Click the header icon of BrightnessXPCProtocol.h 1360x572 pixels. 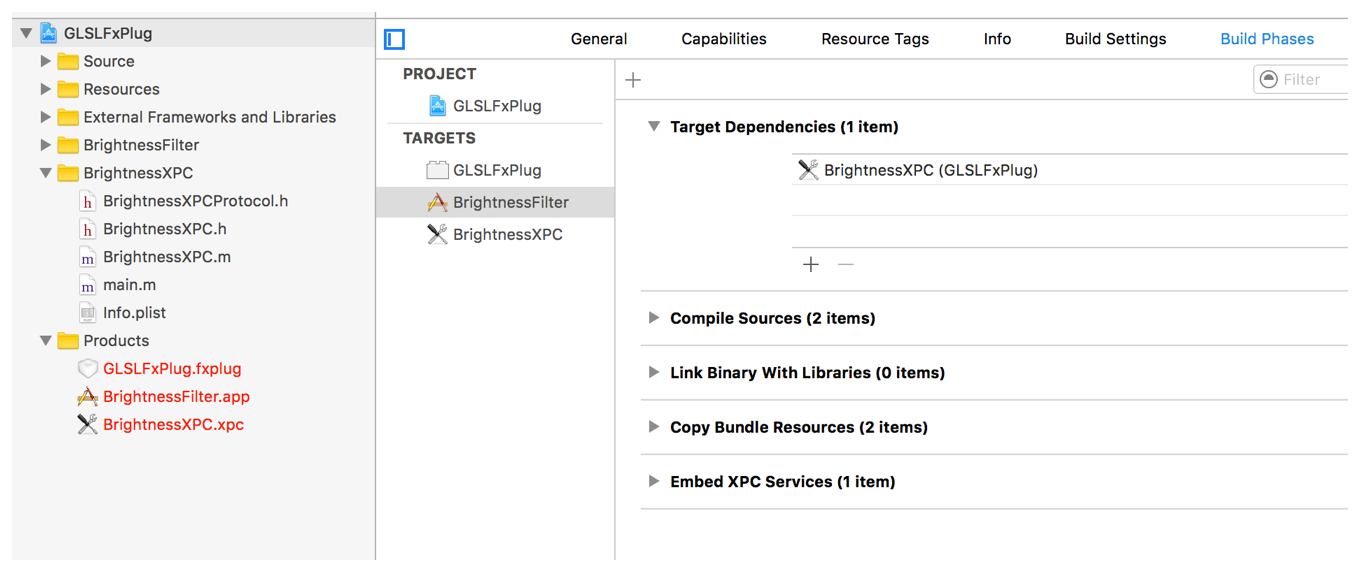click(x=88, y=201)
